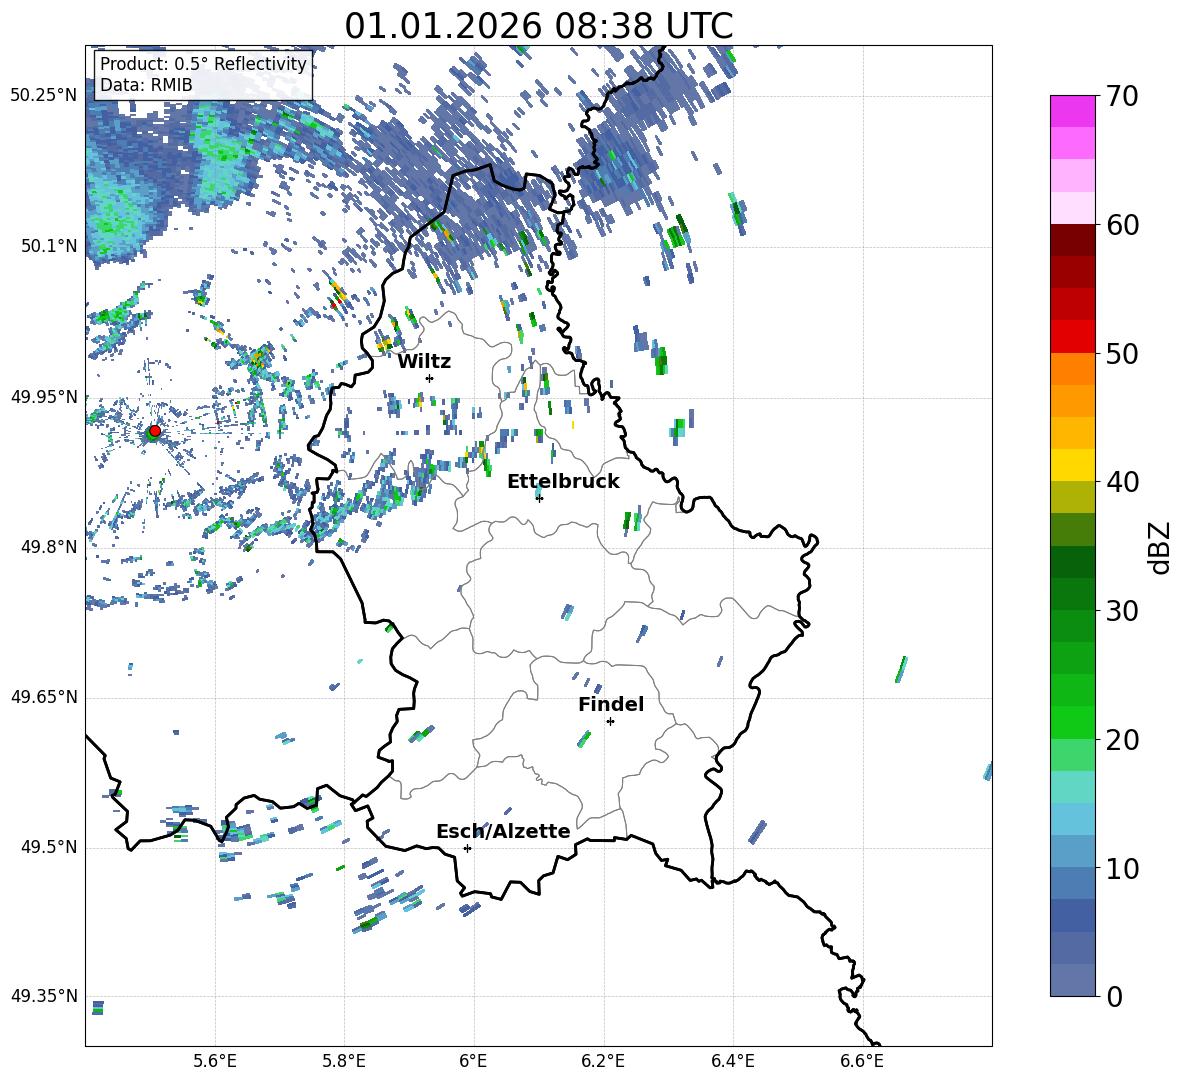
Task: Click the dBZ colorbar axis label
Action: tap(1159, 547)
